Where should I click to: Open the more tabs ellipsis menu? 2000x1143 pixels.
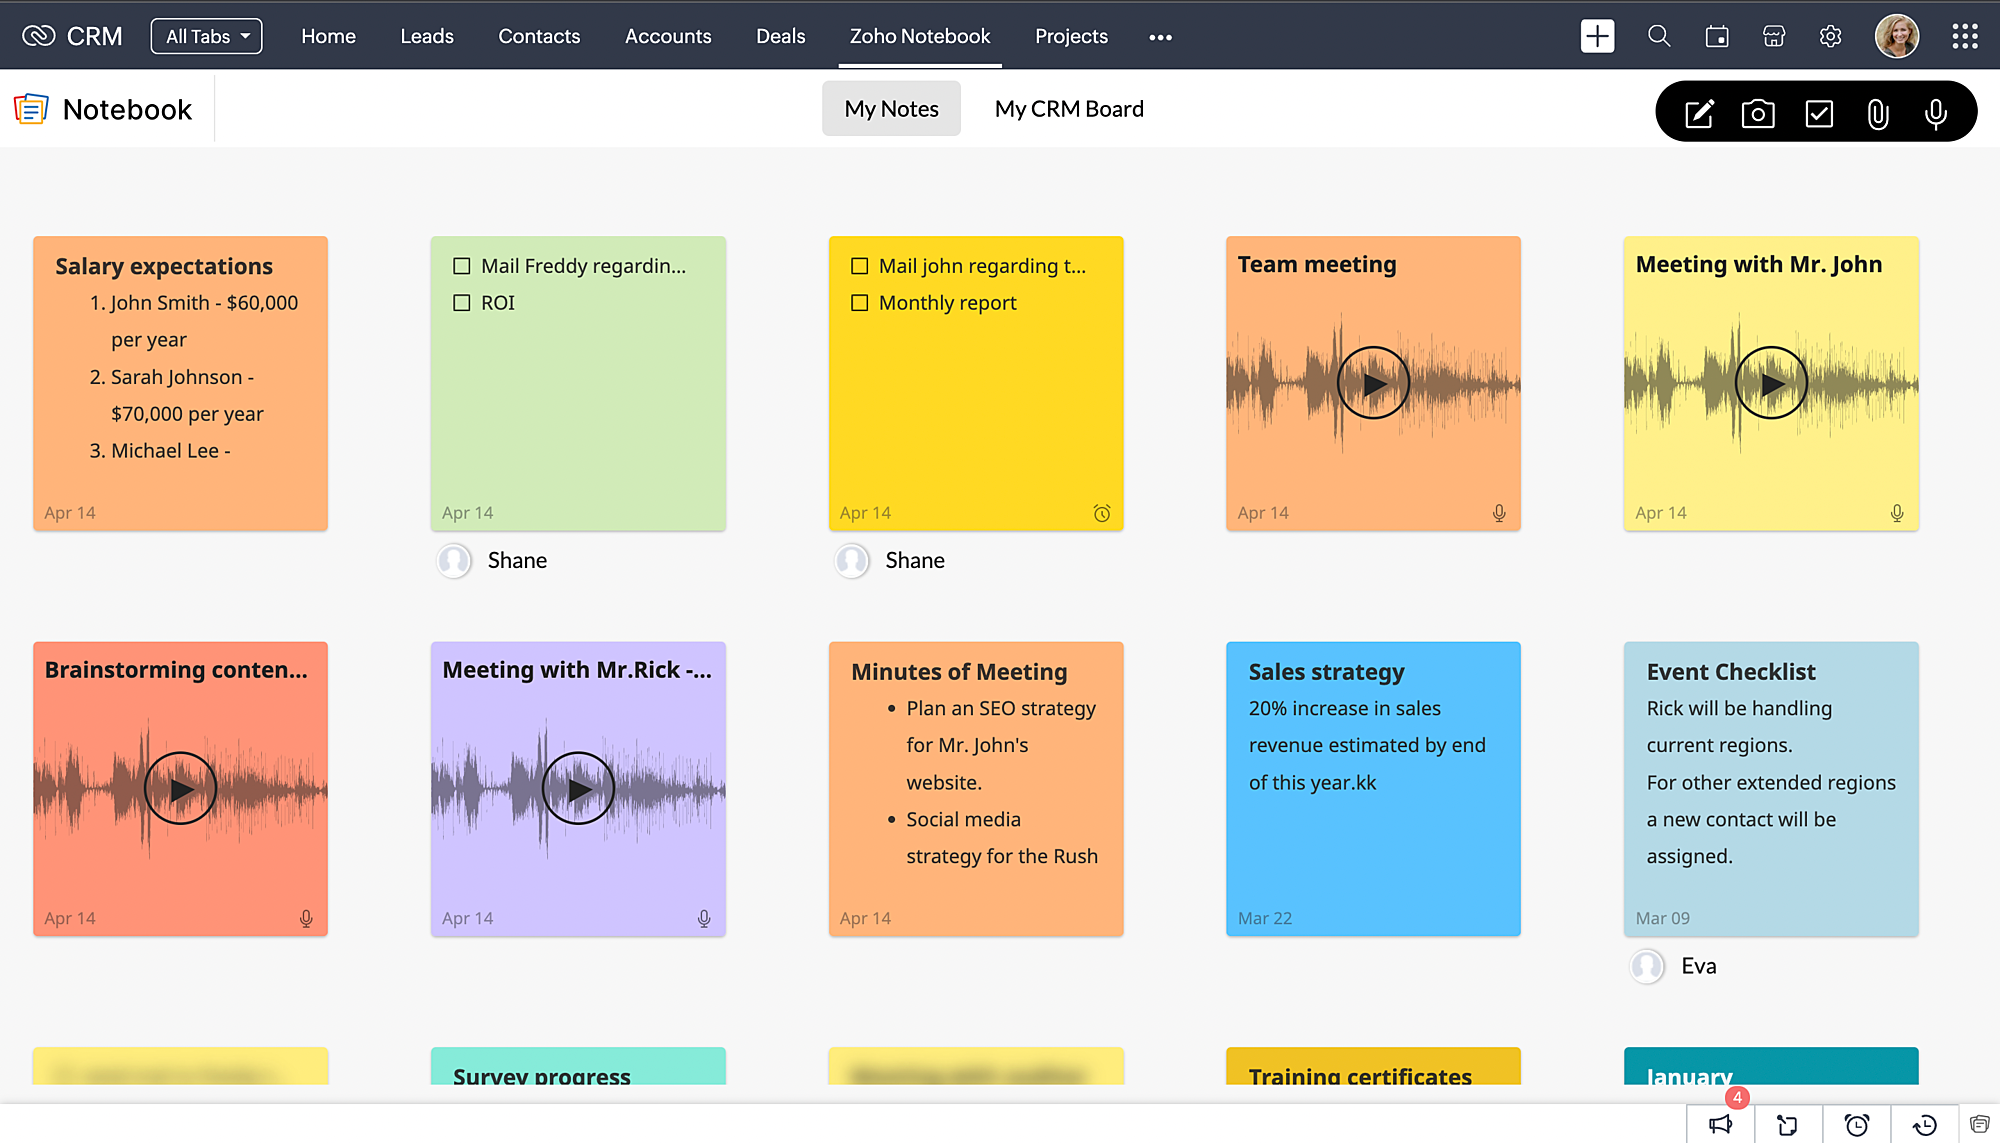tap(1160, 37)
